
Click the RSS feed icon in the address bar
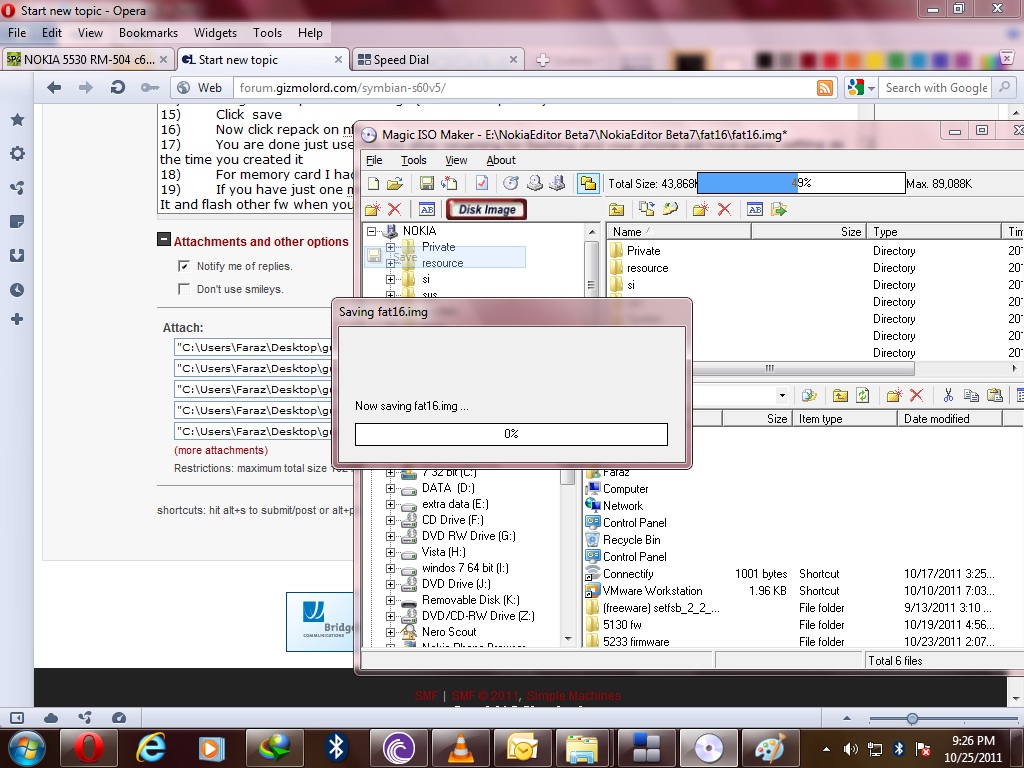825,88
